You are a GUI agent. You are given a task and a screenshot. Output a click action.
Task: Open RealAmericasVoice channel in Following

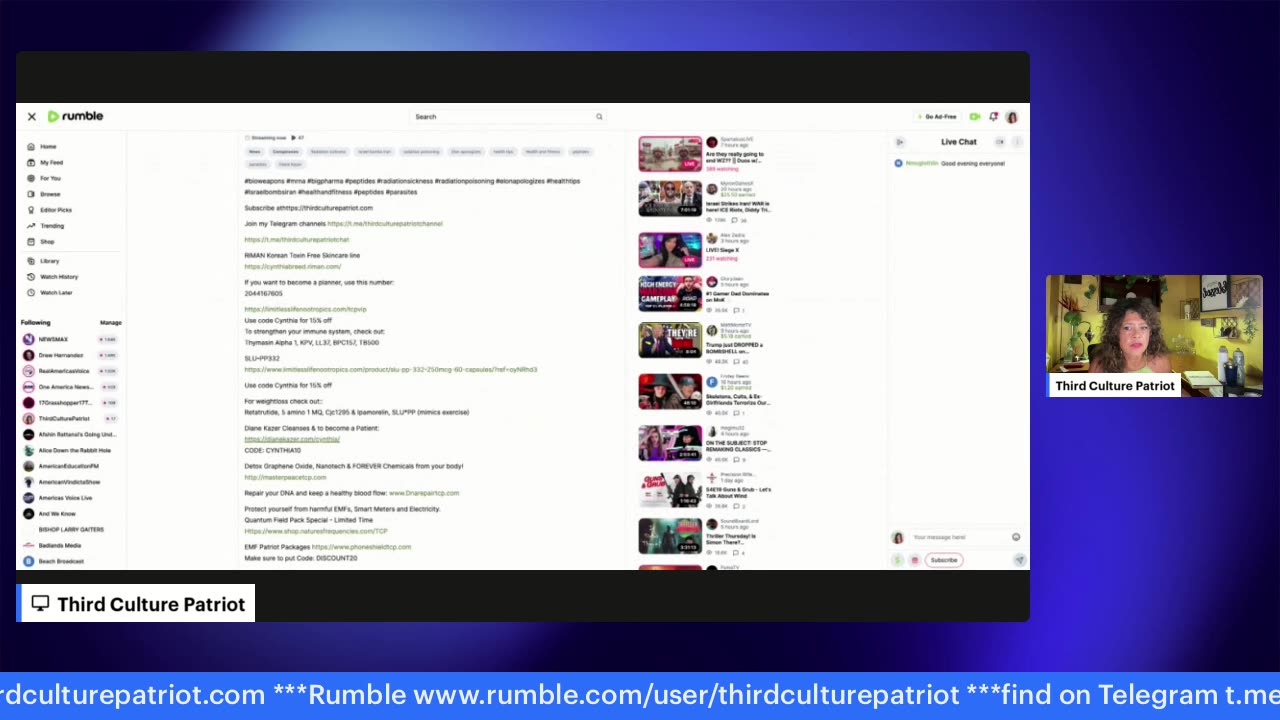[x=70, y=371]
